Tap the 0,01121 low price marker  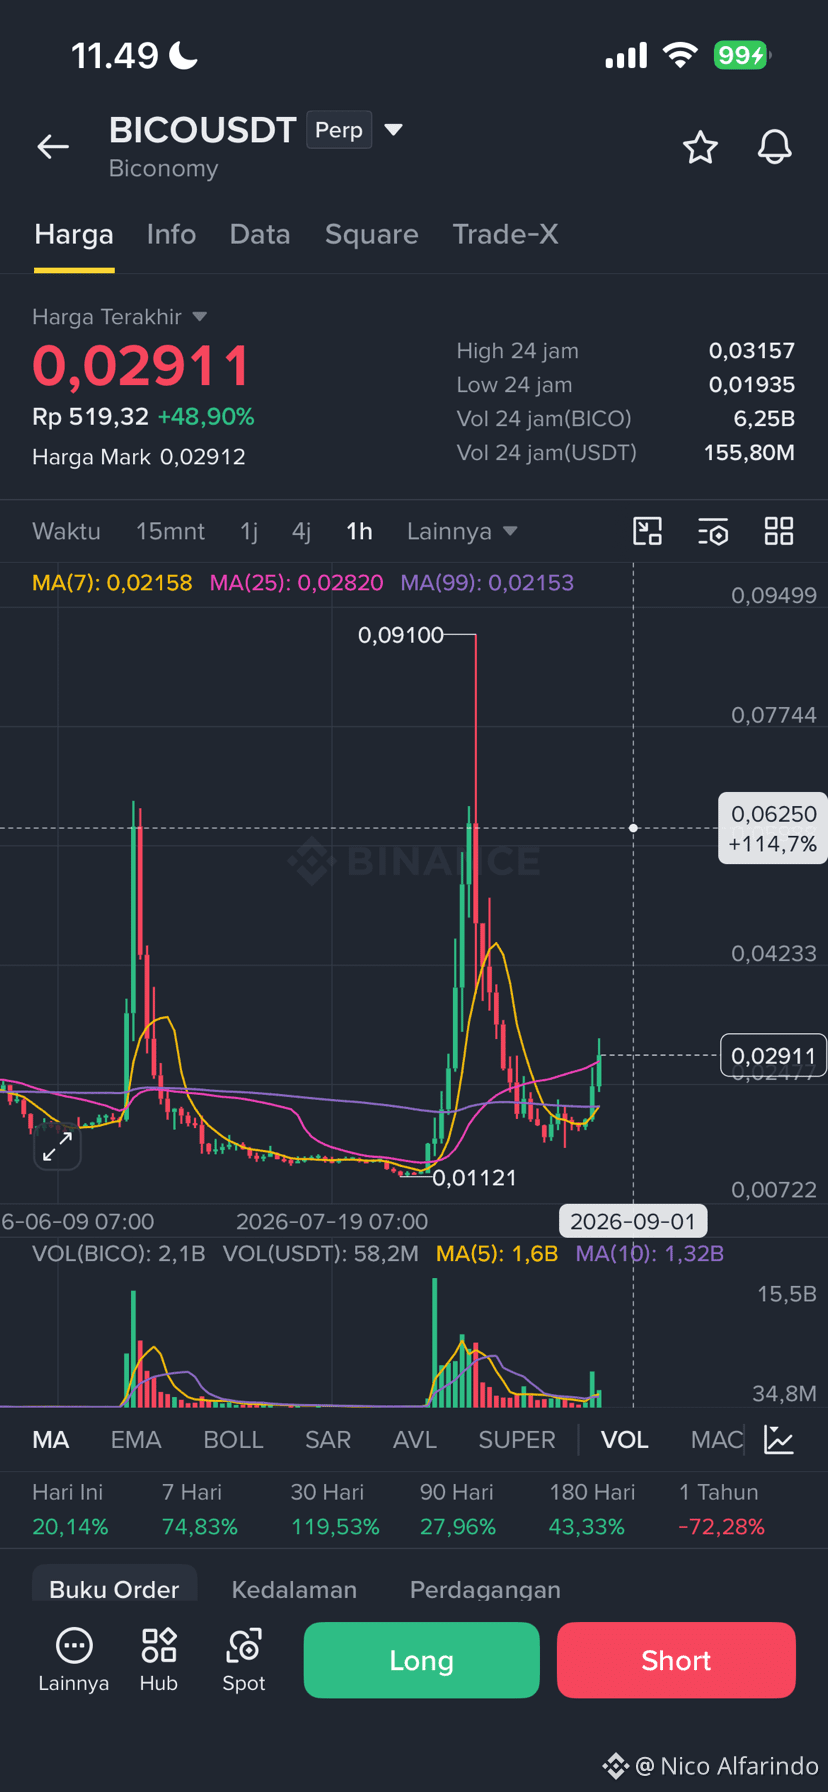[474, 1177]
